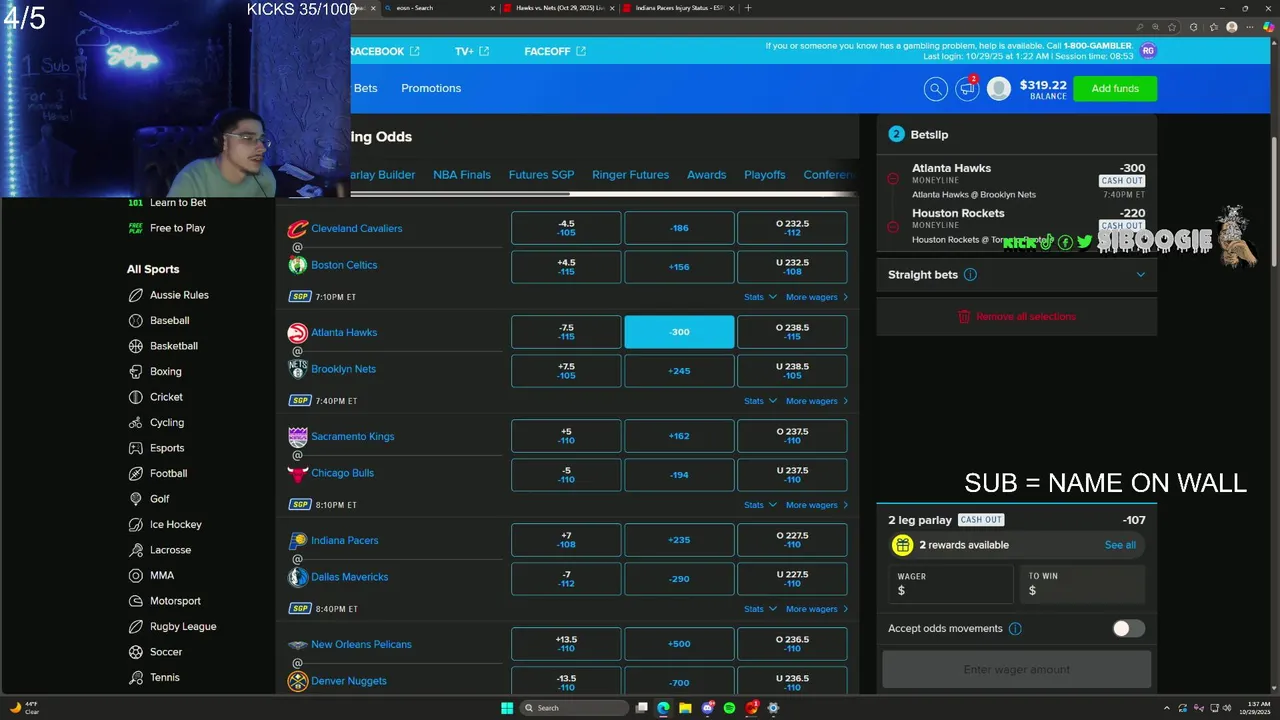Select Chicago Bulls -5 spread
The width and height of the screenshot is (1280, 720).
566,475
